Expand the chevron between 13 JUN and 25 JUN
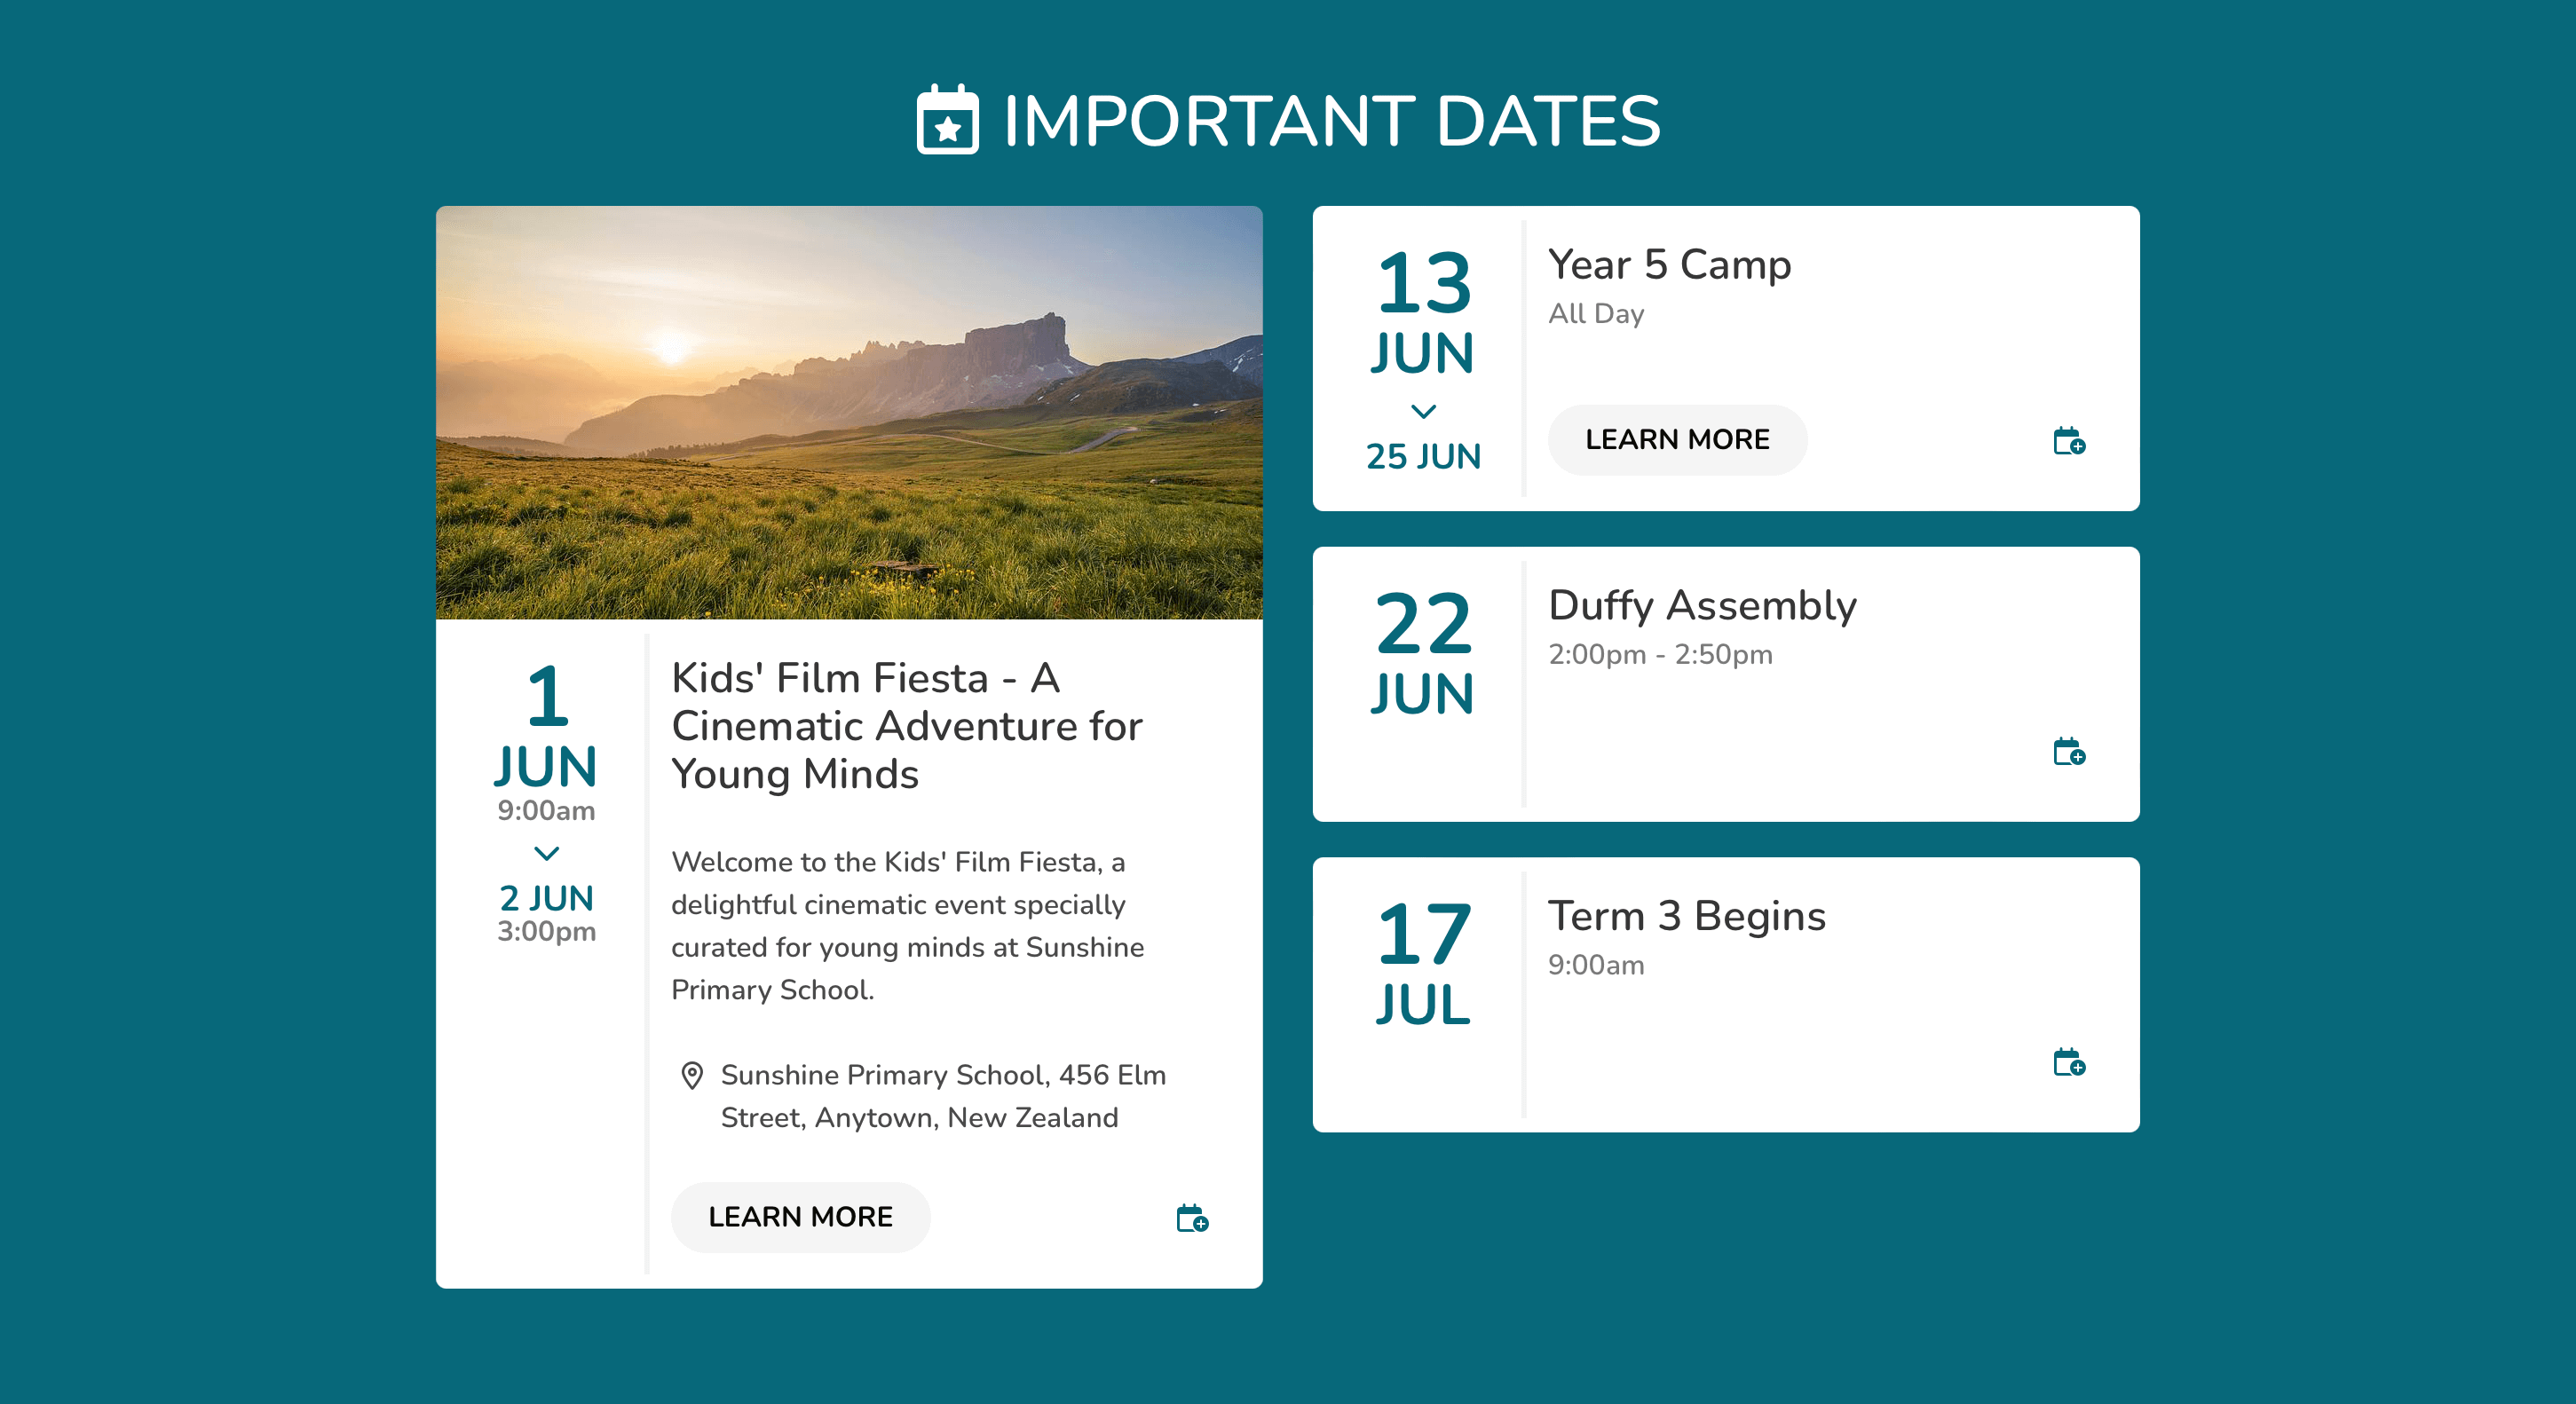Viewport: 2576px width, 1404px height. tap(1424, 410)
